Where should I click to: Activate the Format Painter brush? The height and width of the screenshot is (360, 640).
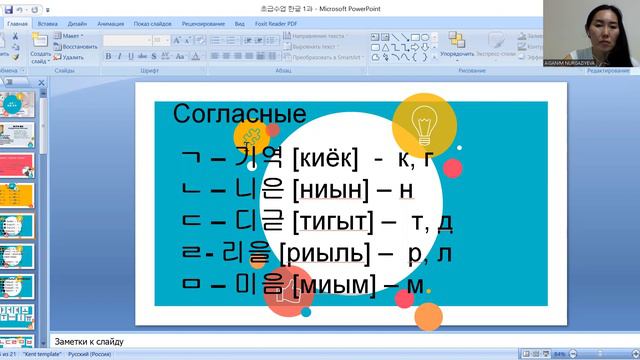pyautogui.click(x=15, y=58)
